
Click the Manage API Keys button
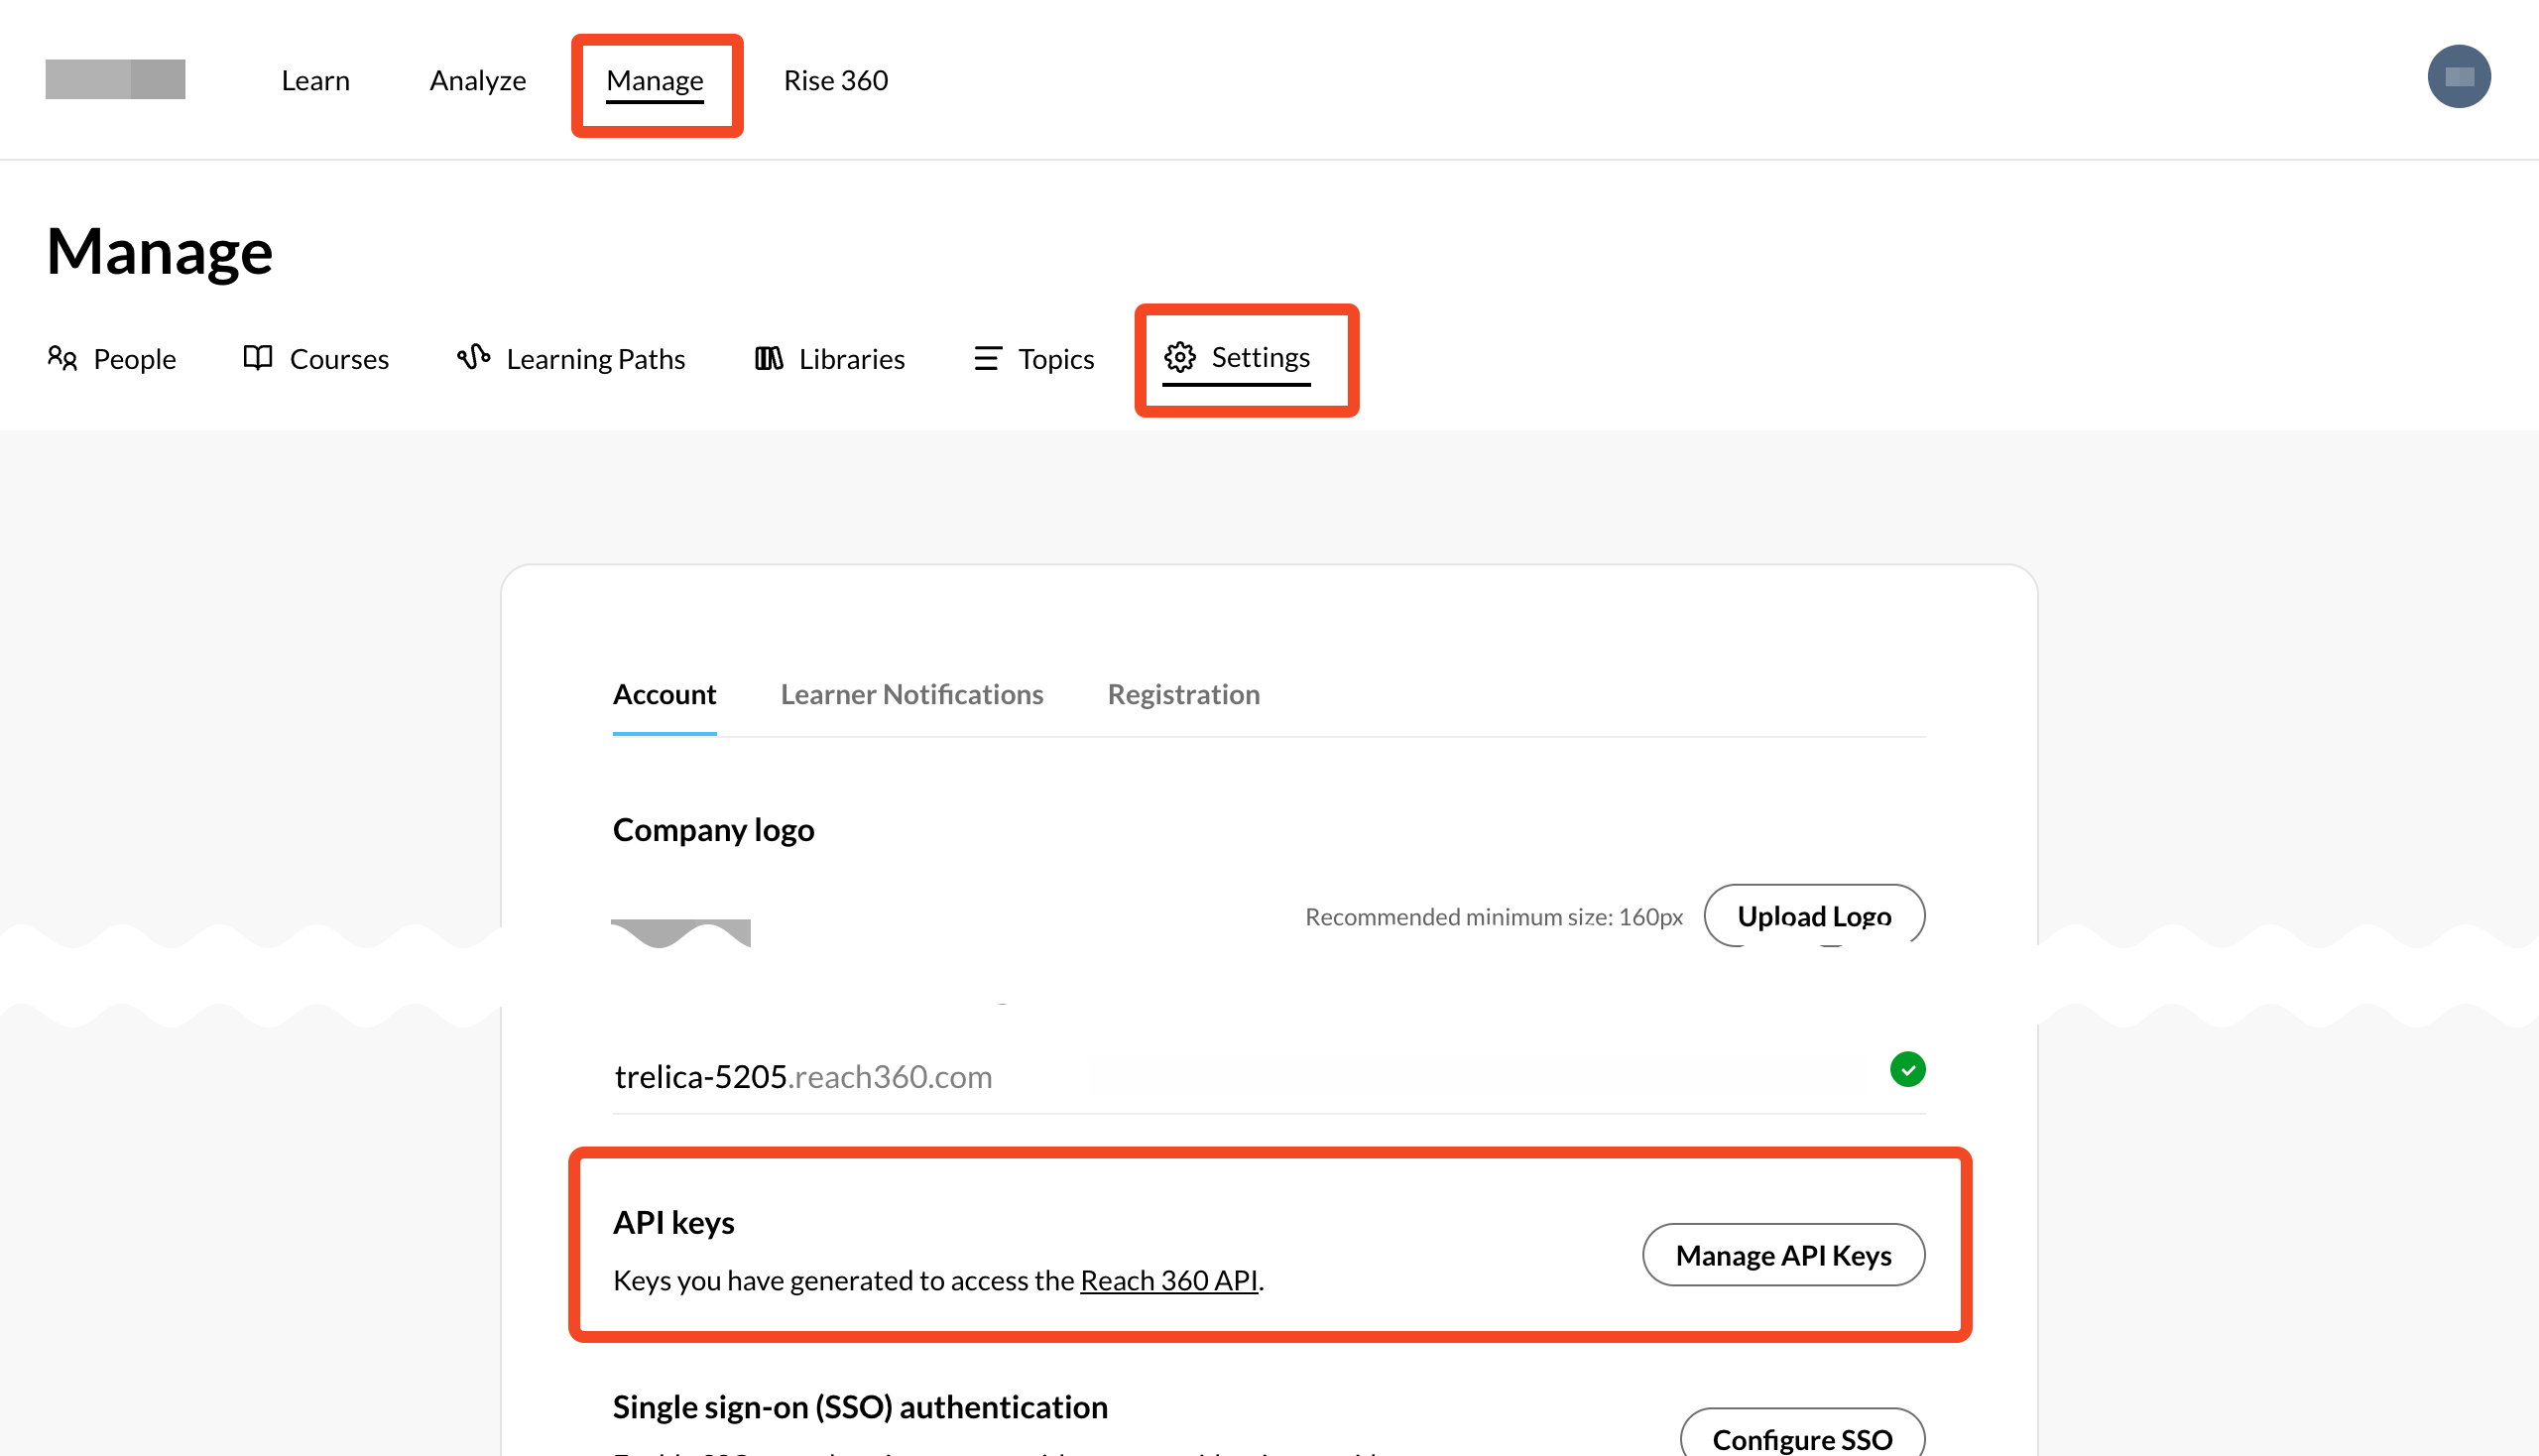tap(1783, 1255)
